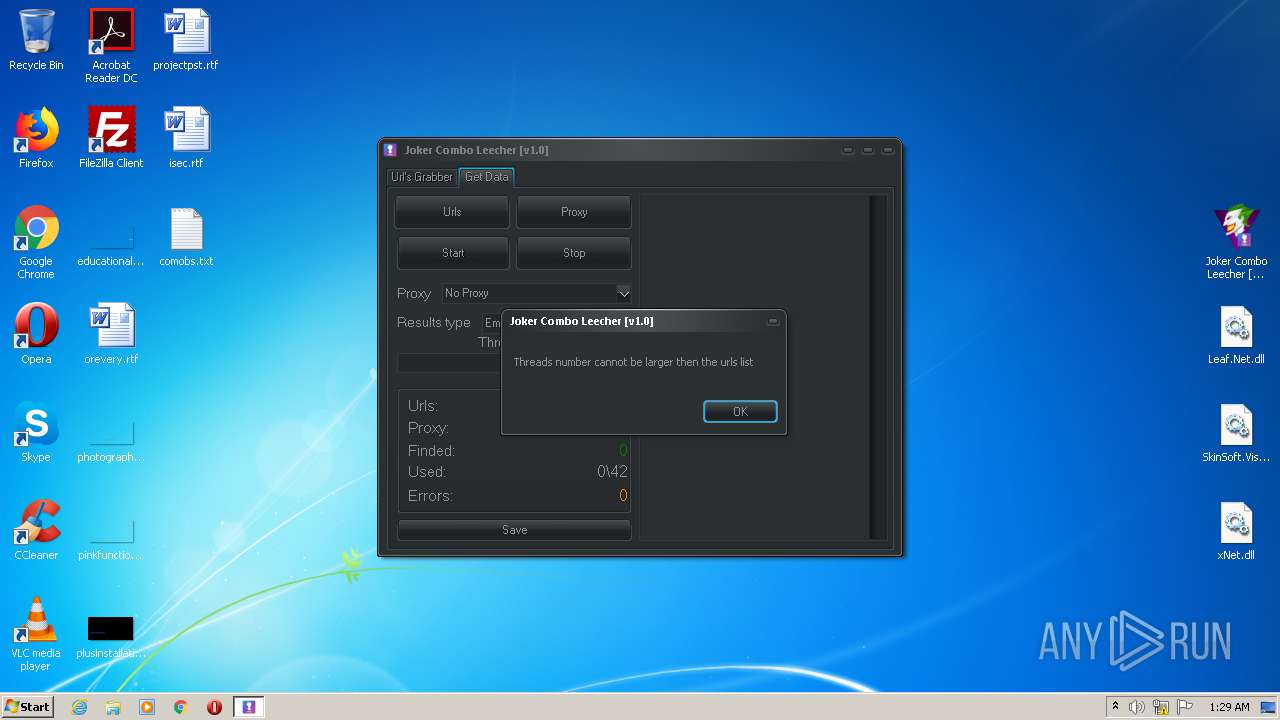Close the threads error dialog
Image resolution: width=1280 pixels, height=720 pixels.
pos(772,322)
